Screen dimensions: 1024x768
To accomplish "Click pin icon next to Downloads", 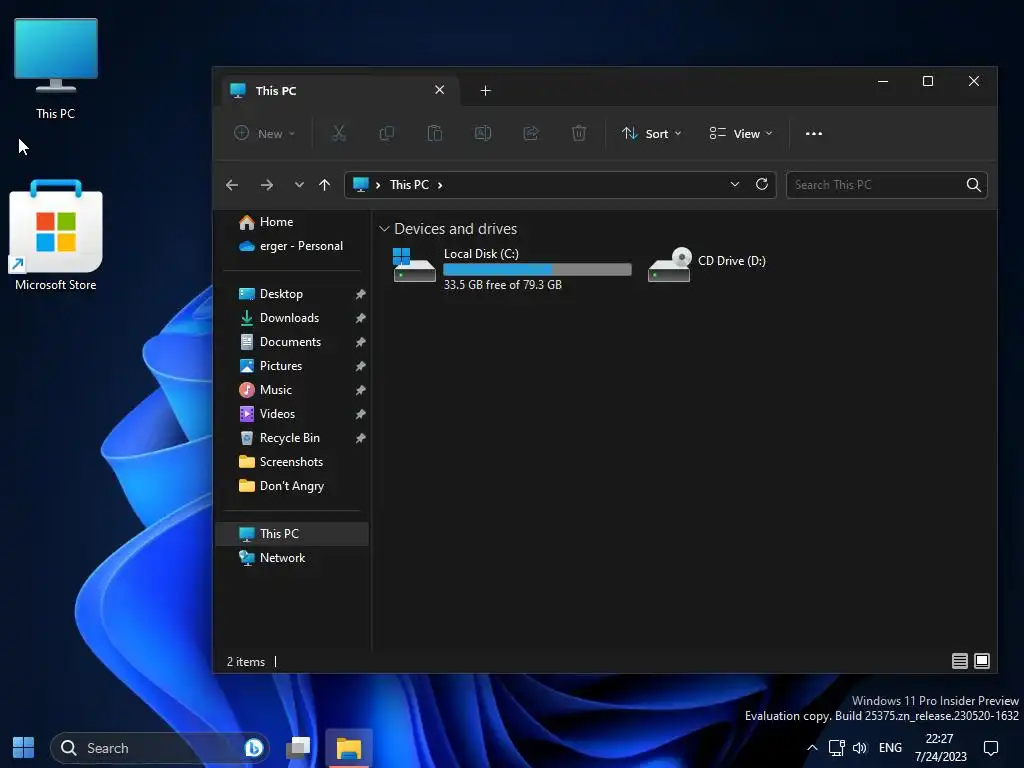I will 360,318.
